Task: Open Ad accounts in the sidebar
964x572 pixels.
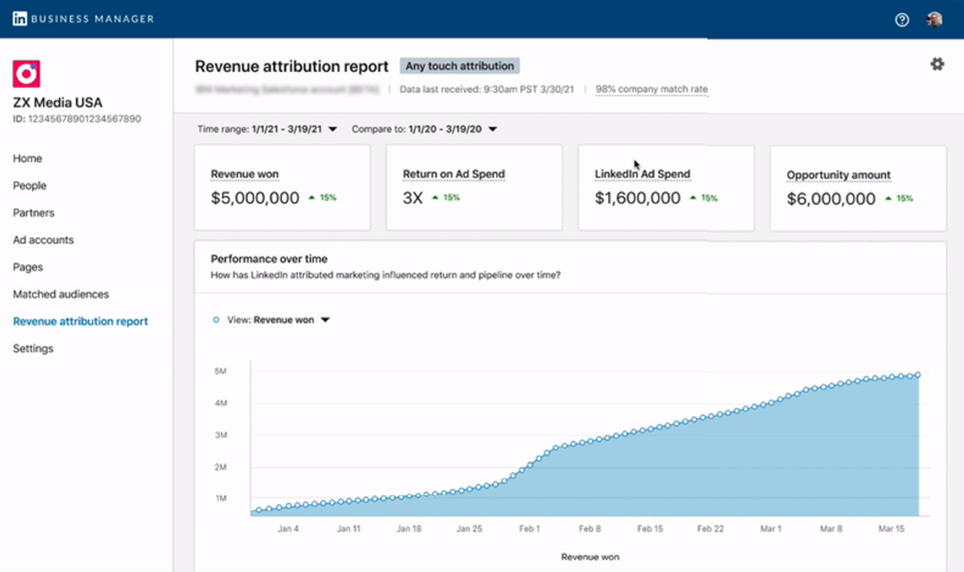Action: click(x=43, y=240)
